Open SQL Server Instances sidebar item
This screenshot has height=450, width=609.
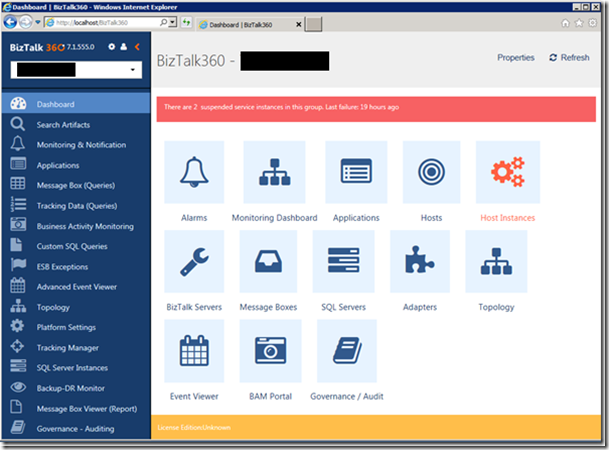[x=76, y=368]
